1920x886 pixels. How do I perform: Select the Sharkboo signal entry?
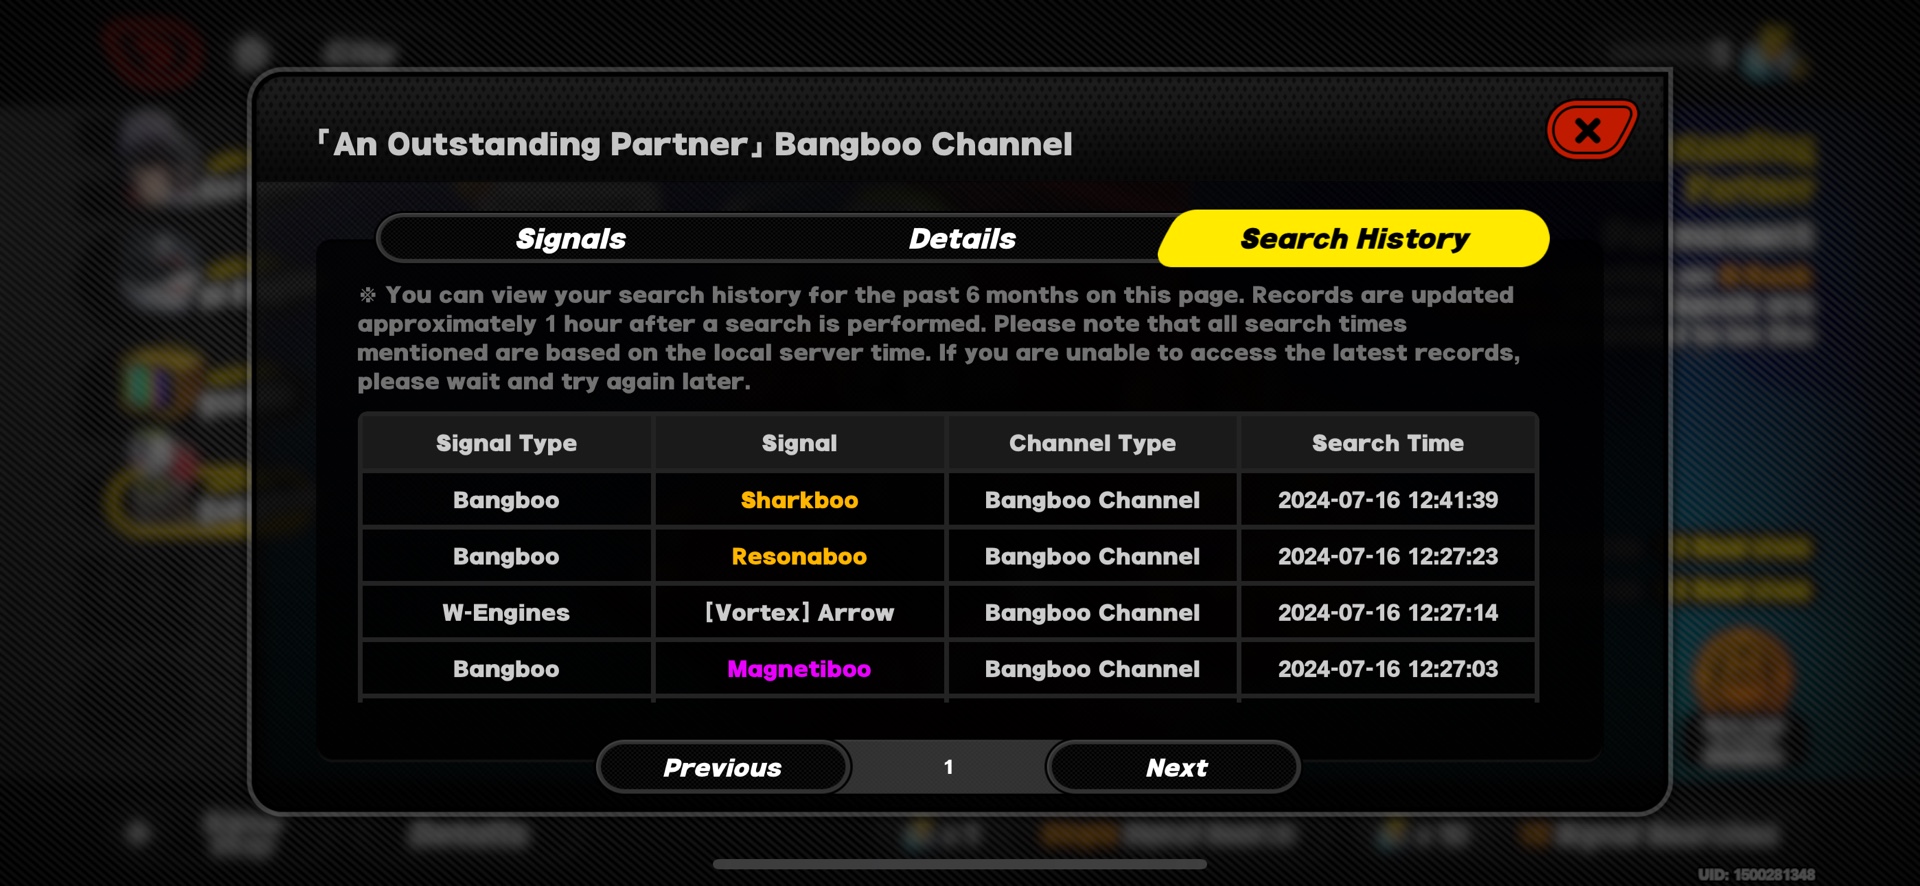[799, 500]
